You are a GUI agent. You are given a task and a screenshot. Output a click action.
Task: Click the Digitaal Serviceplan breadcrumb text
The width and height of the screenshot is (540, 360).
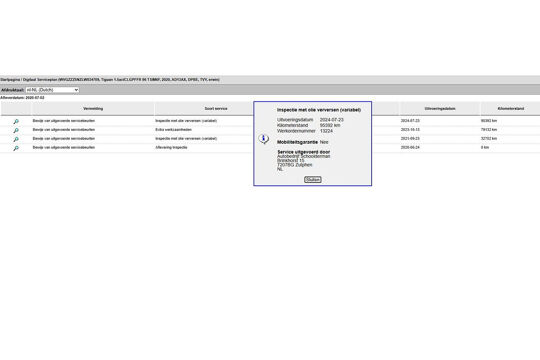pyautogui.click(x=40, y=80)
